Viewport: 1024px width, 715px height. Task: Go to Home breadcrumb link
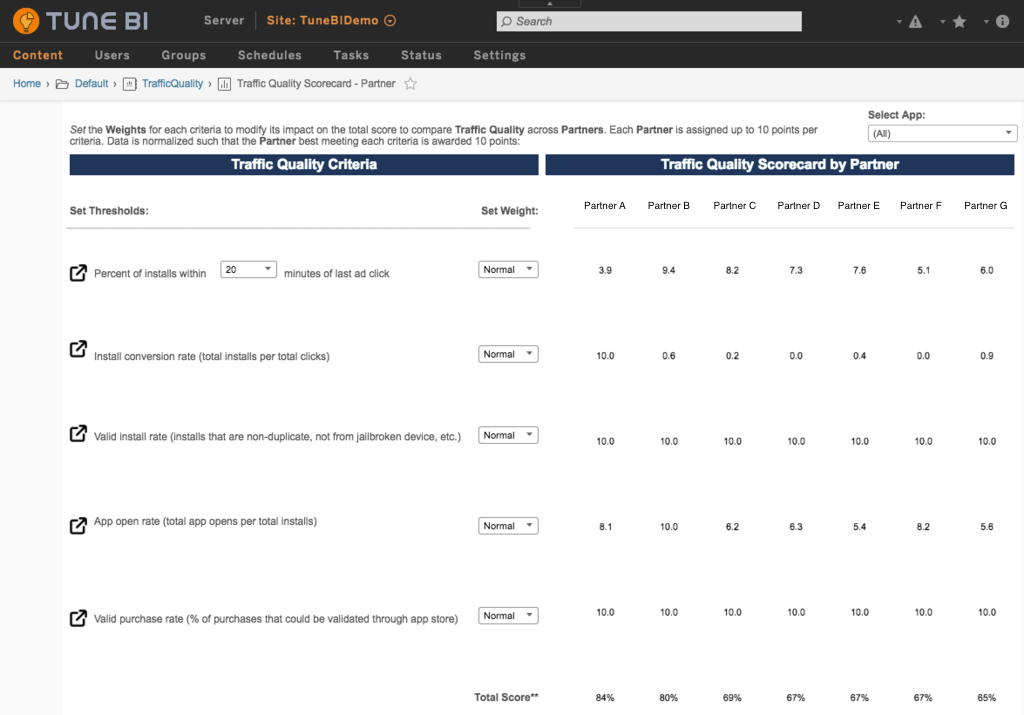point(27,84)
